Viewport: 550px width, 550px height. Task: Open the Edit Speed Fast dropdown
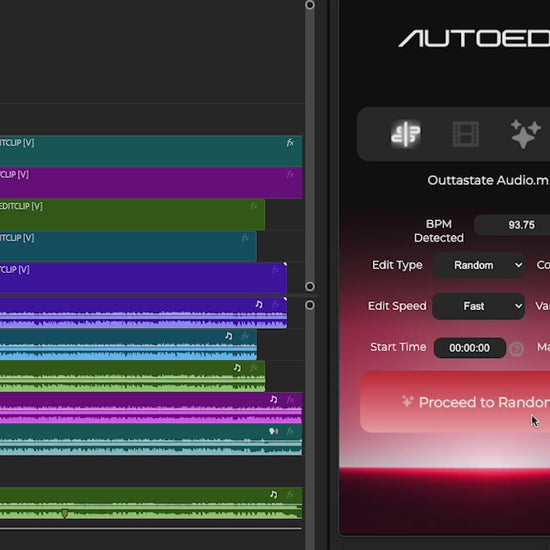pyautogui.click(x=479, y=306)
